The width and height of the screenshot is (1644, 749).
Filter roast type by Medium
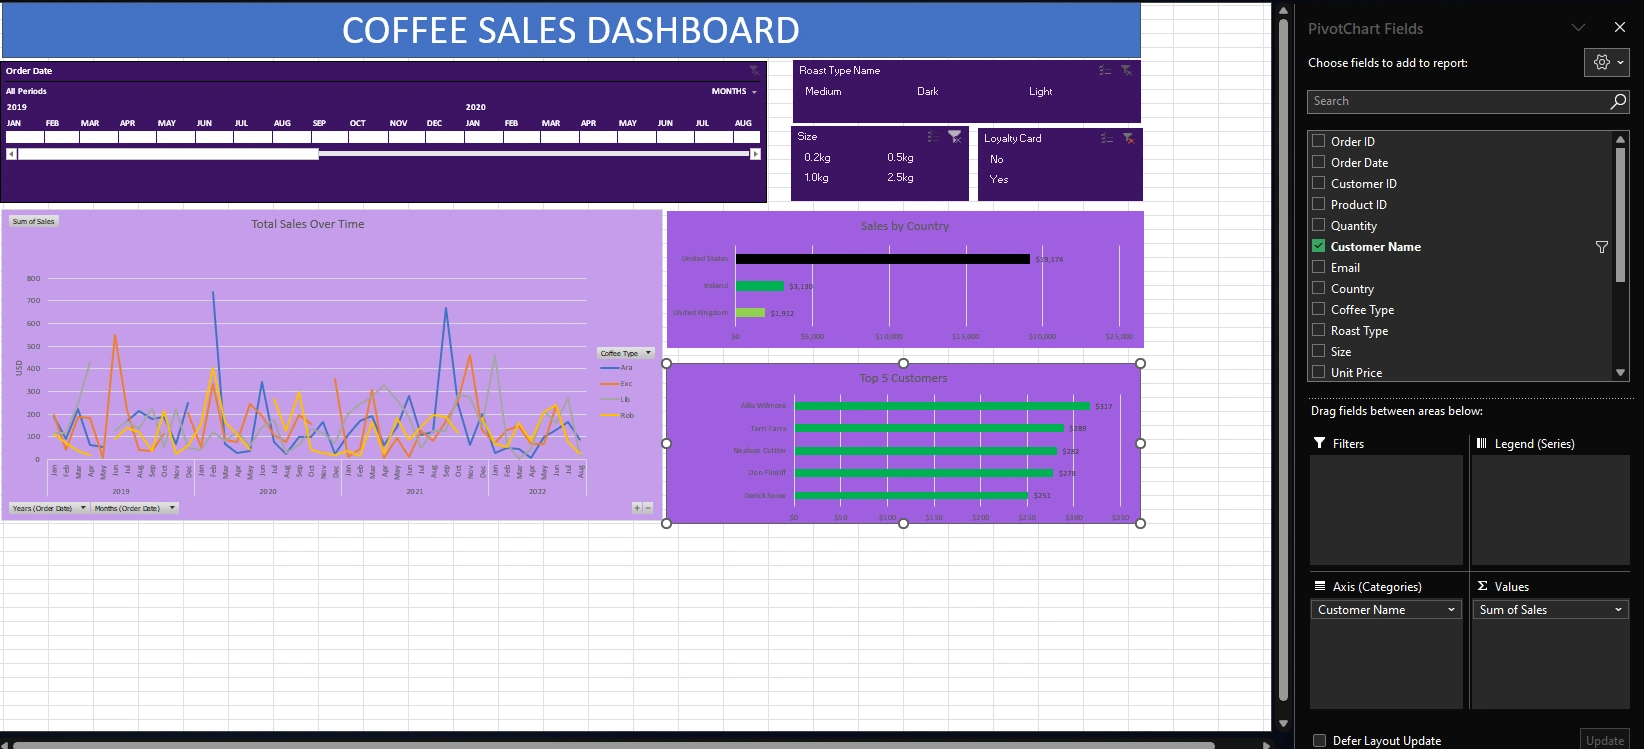coord(823,91)
